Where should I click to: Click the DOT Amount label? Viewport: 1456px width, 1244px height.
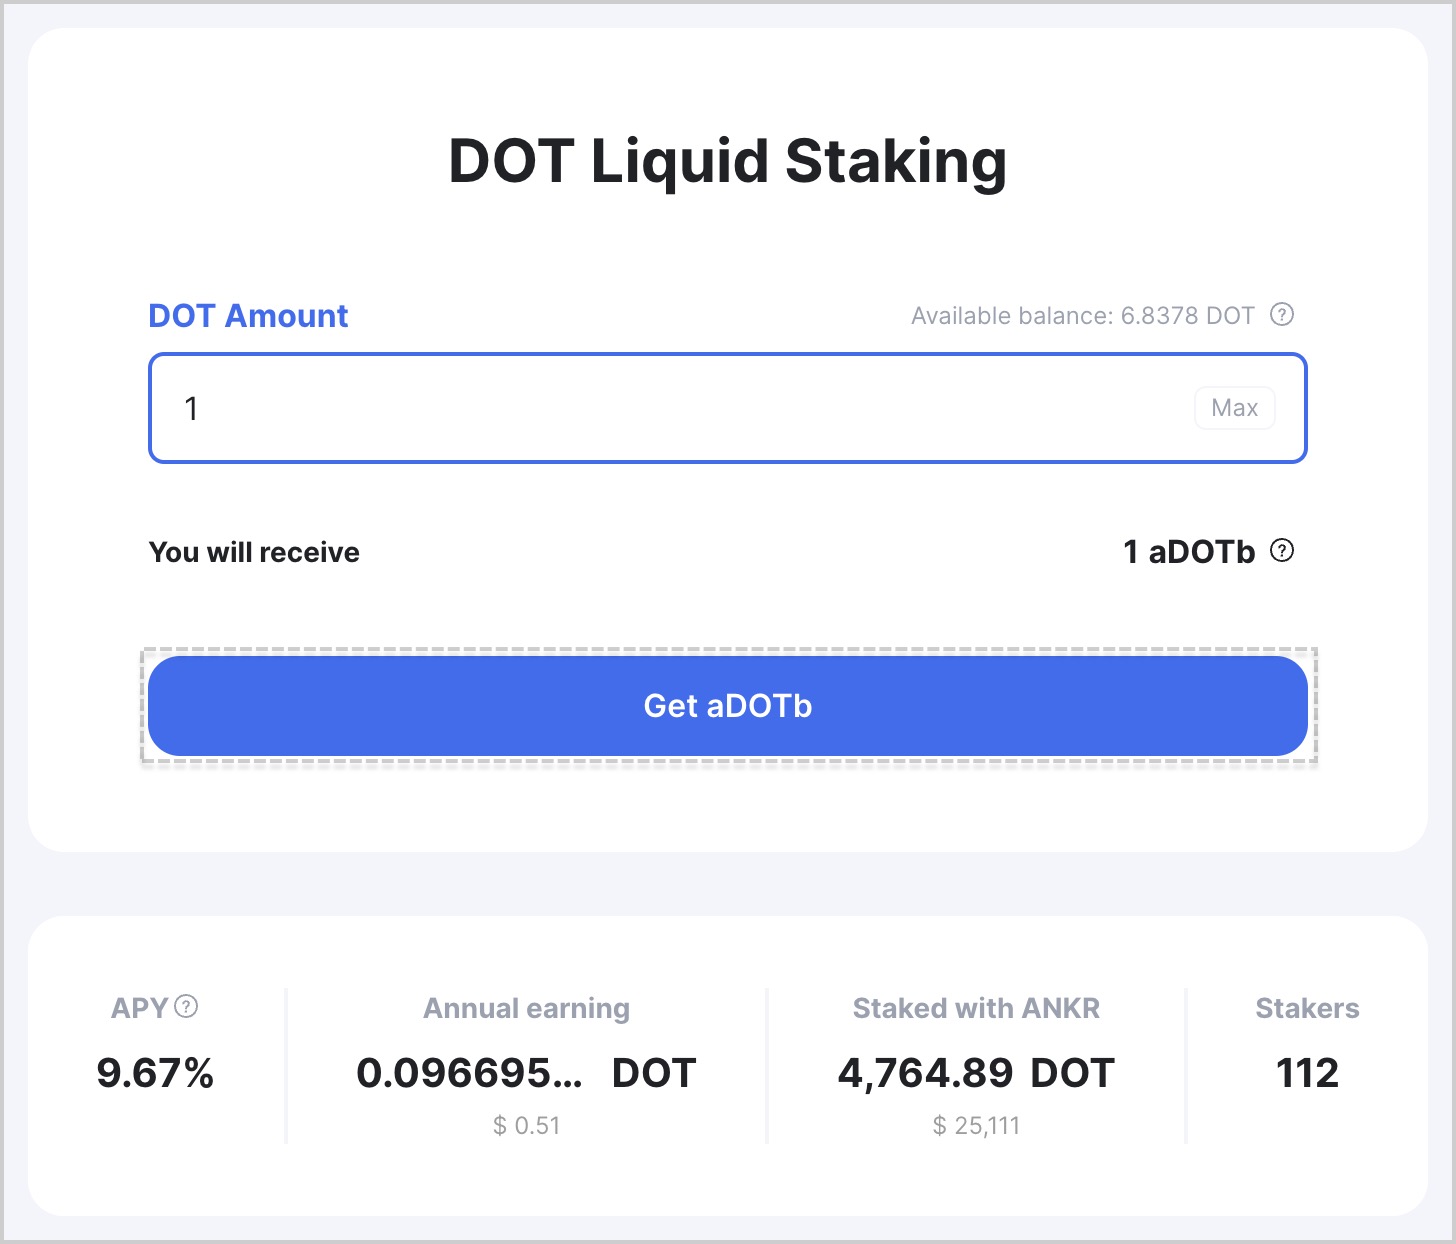tap(248, 316)
